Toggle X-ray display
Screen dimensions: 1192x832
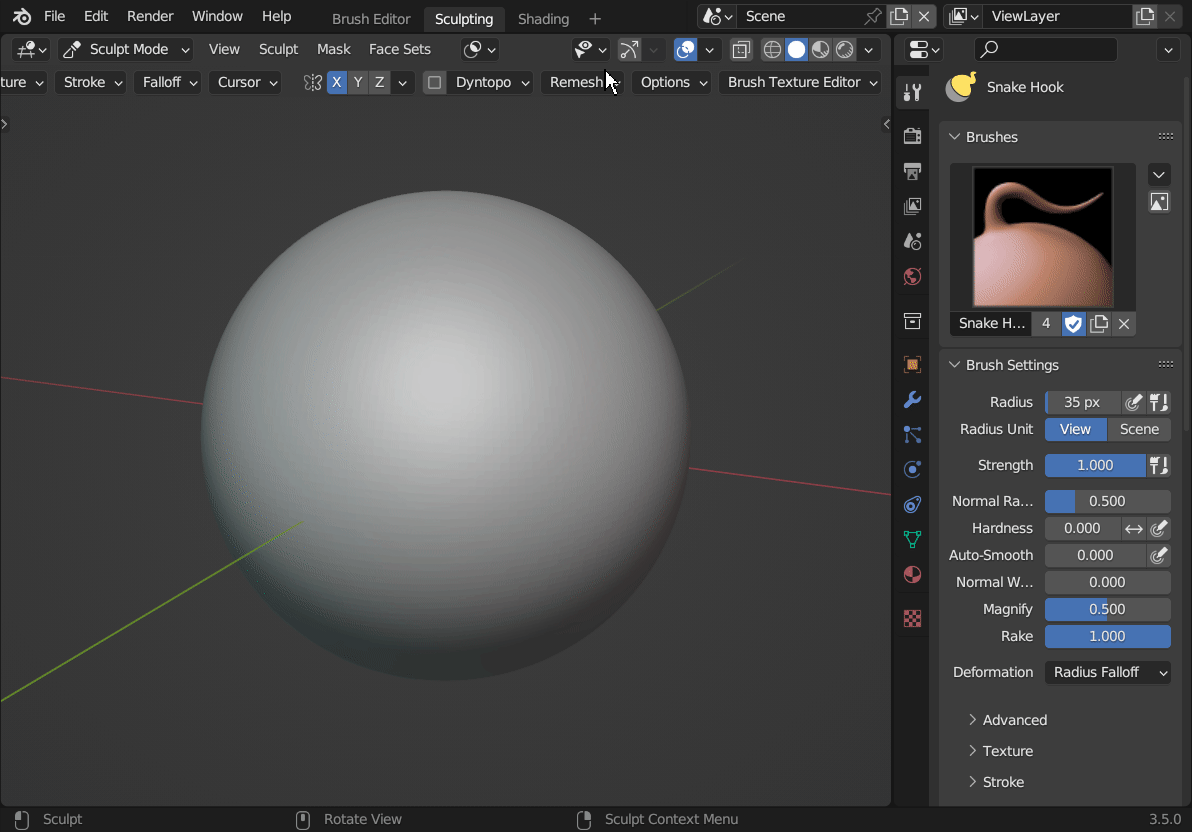click(x=740, y=49)
